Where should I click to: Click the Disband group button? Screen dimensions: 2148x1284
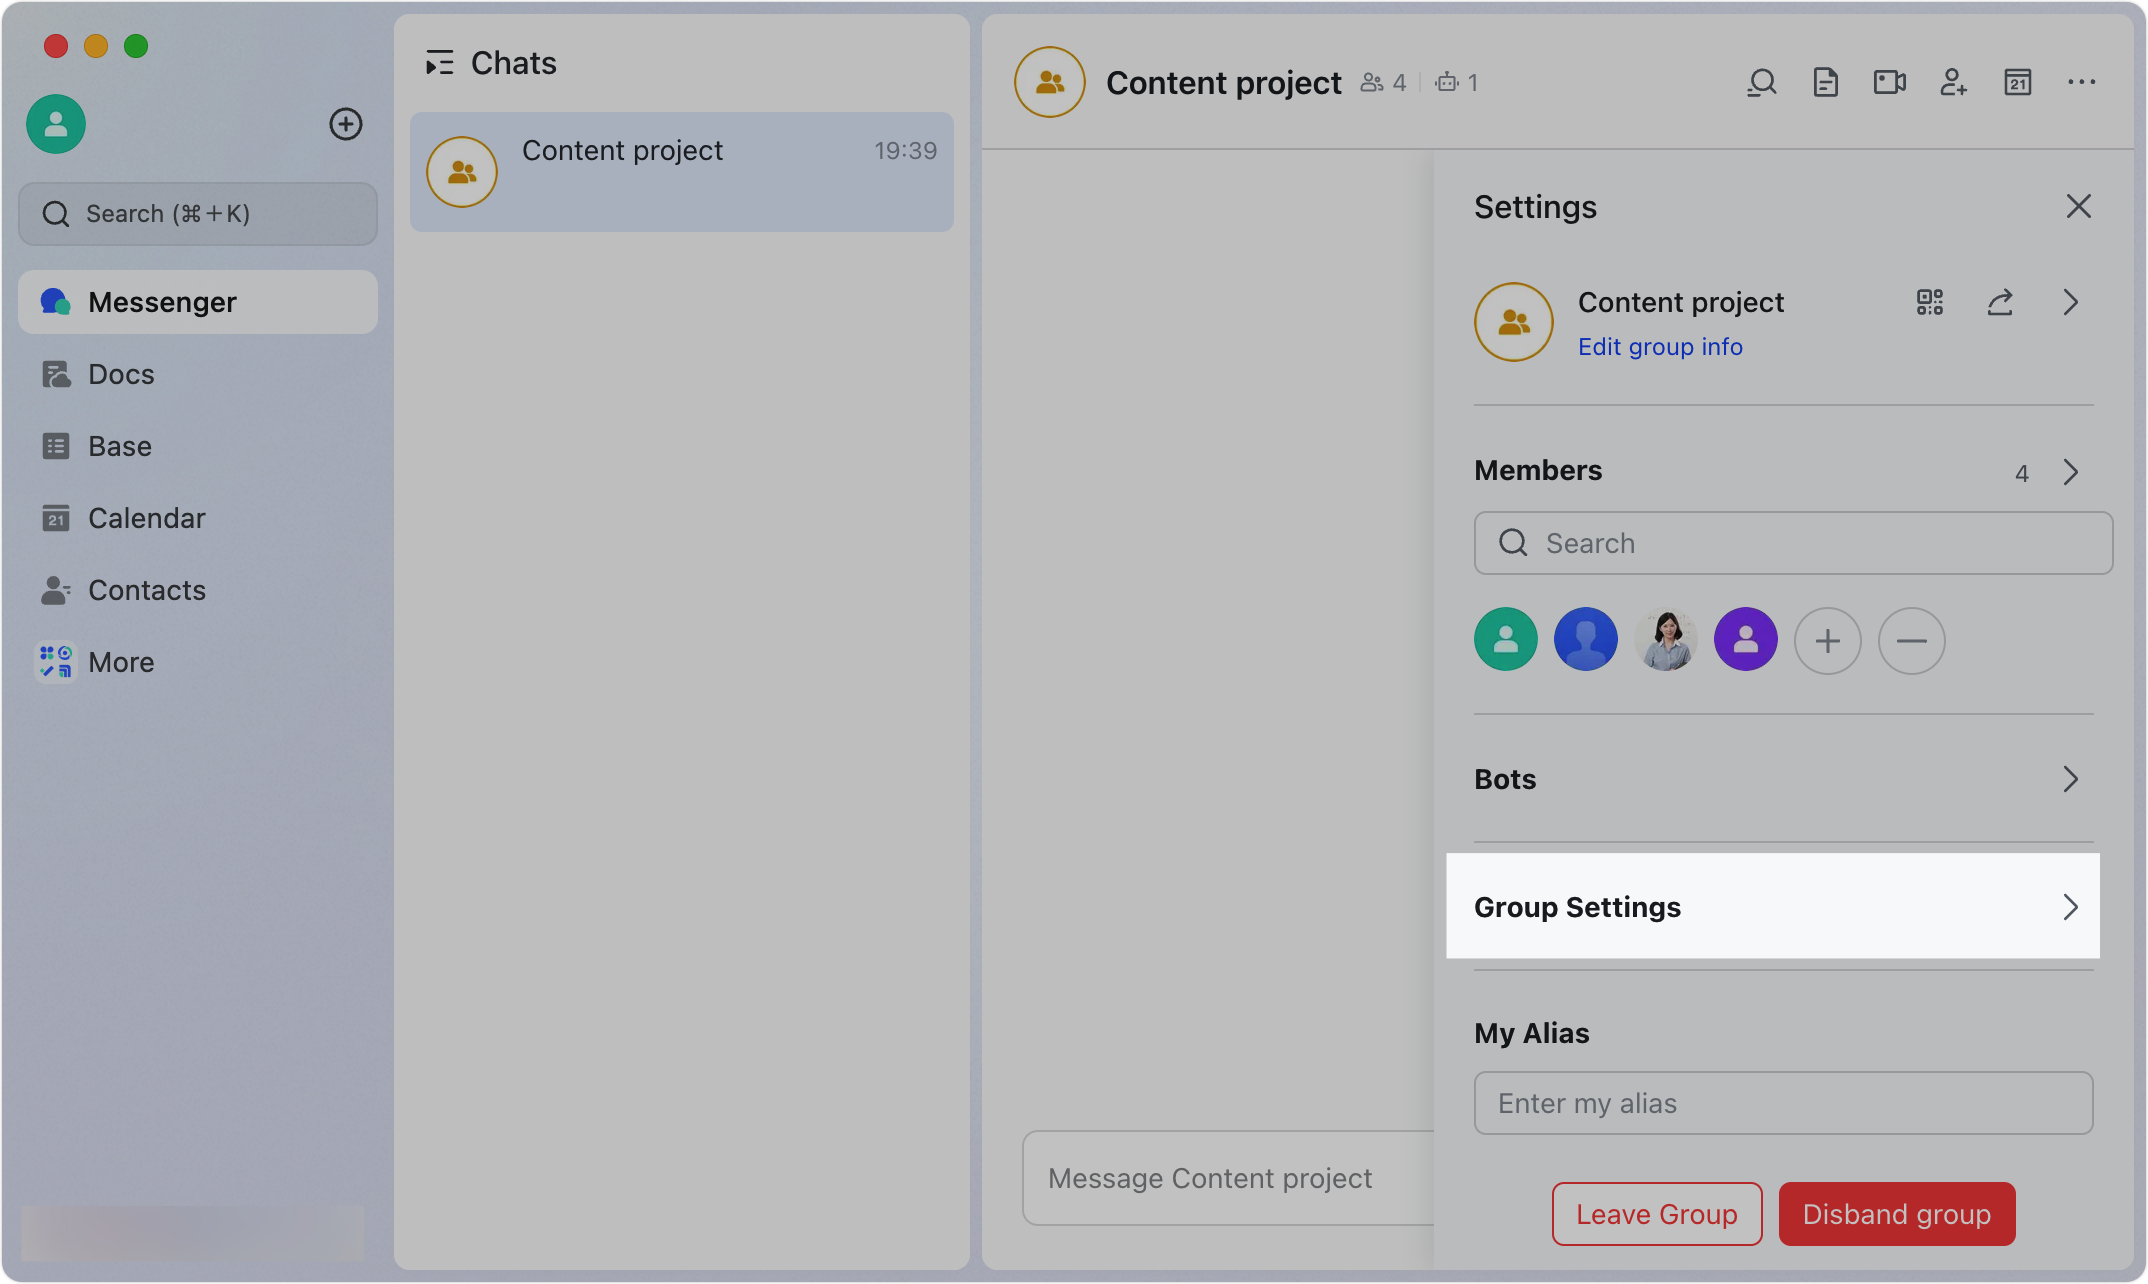pyautogui.click(x=1896, y=1214)
